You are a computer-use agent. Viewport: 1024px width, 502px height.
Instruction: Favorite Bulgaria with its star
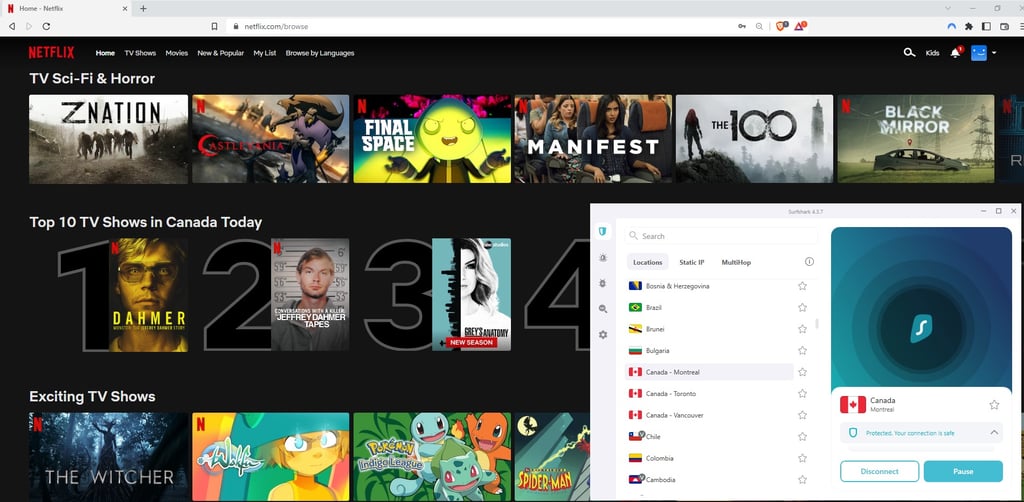(803, 351)
